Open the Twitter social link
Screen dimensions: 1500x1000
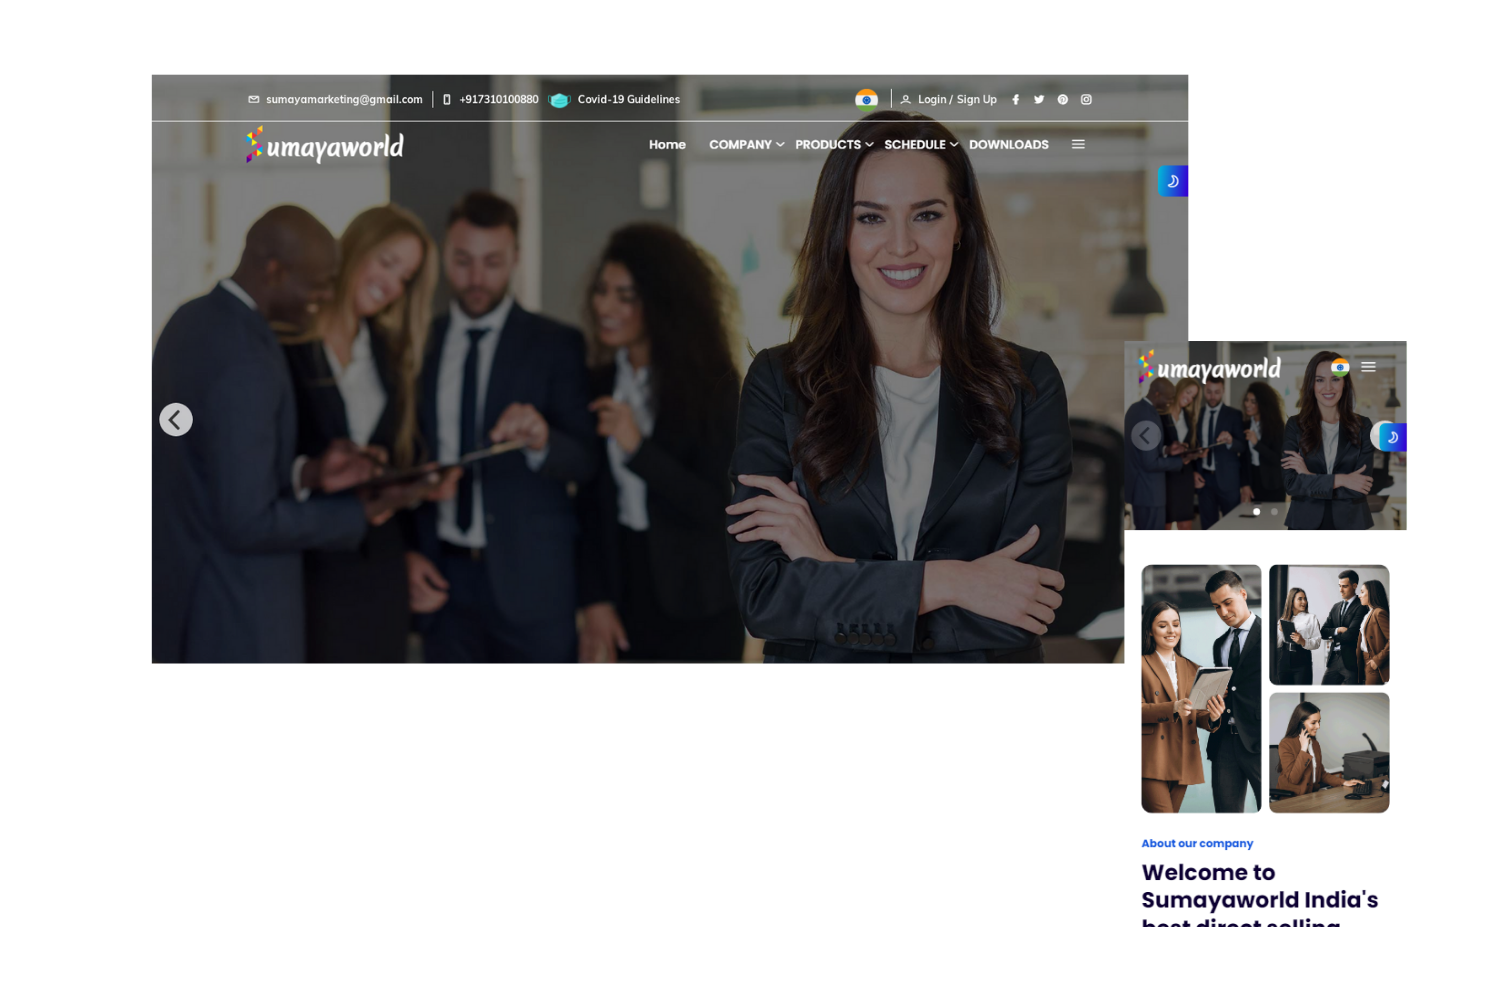pos(1039,100)
